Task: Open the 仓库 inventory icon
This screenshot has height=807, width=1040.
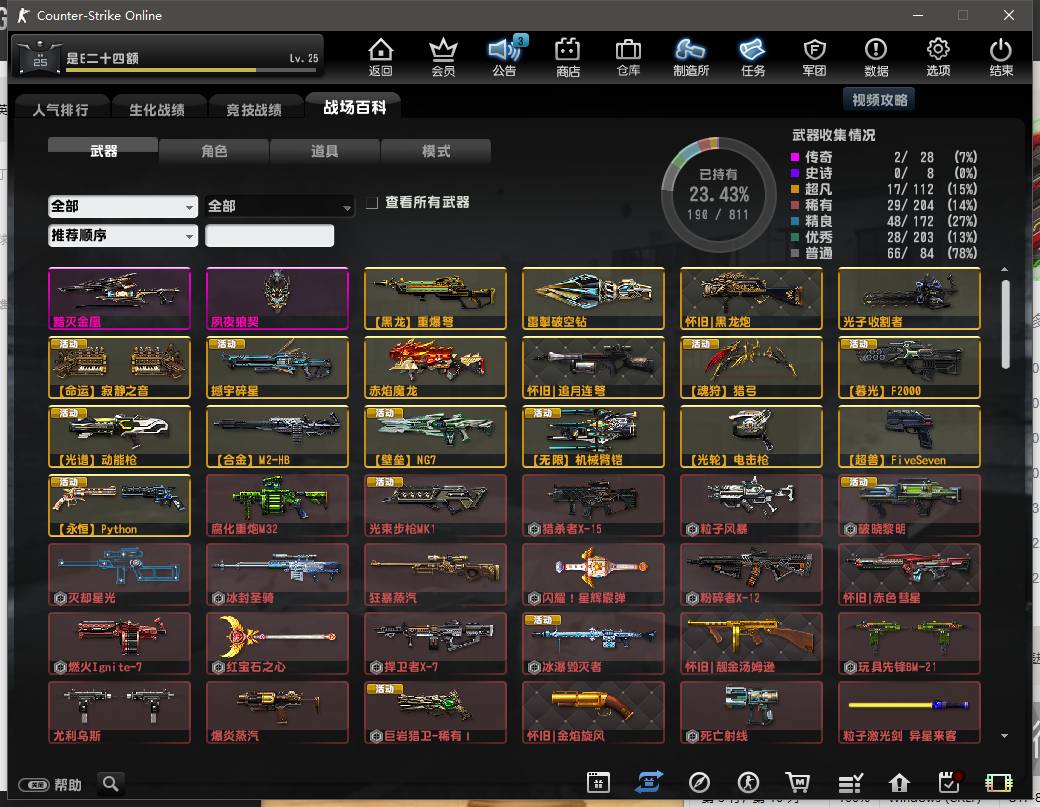Action: tap(628, 57)
